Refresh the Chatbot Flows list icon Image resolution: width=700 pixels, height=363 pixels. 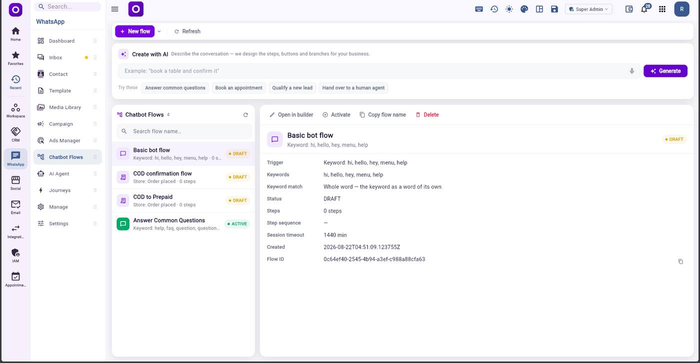(x=246, y=115)
